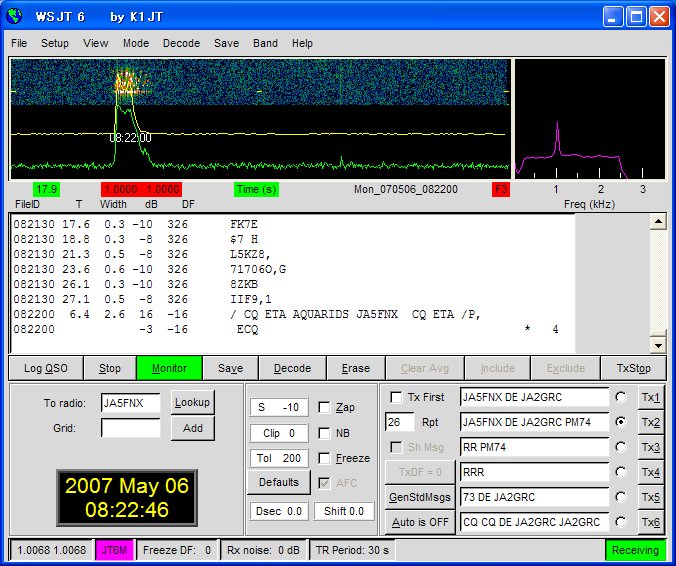Click the Save button in button row
676x566 pixels.
[x=230, y=368]
